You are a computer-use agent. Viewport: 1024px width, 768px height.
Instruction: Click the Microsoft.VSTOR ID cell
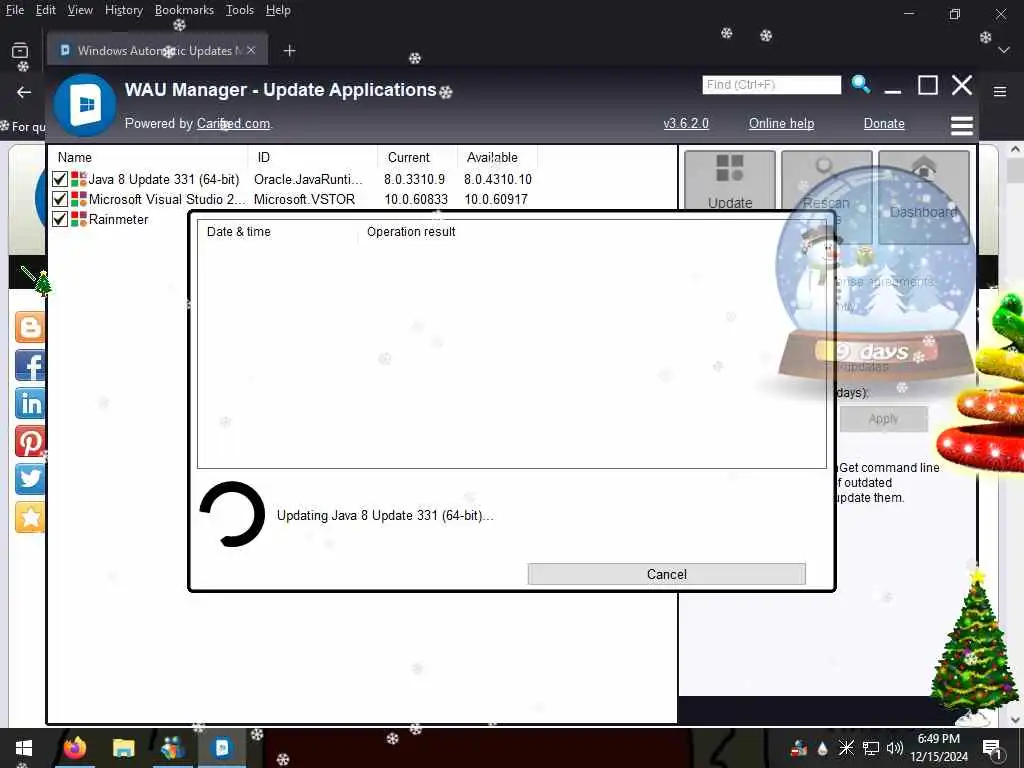click(x=304, y=199)
